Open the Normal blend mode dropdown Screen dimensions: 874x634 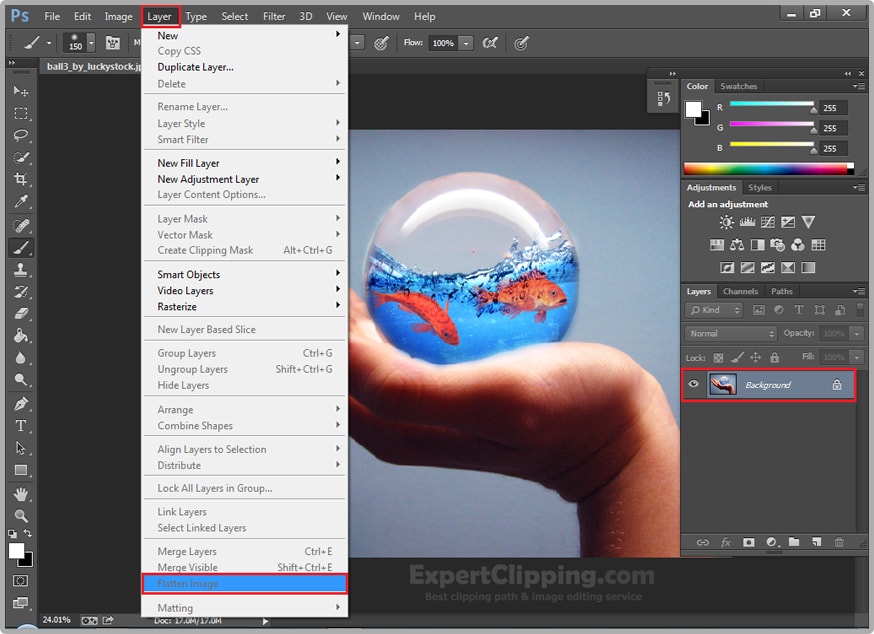[731, 333]
